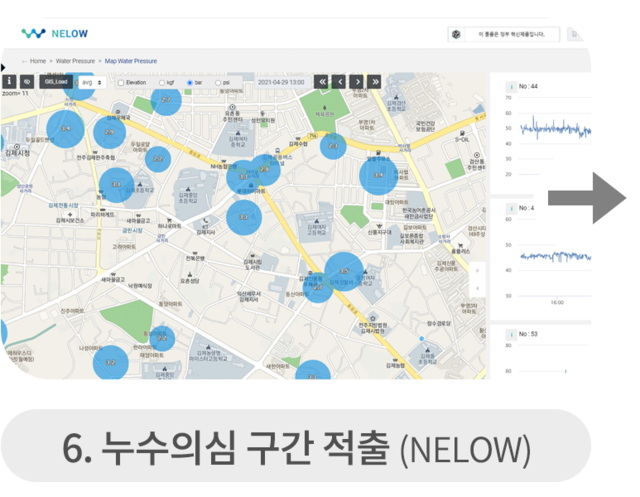
Task: Click the 김제시청 label on the map
Action: pos(18,153)
